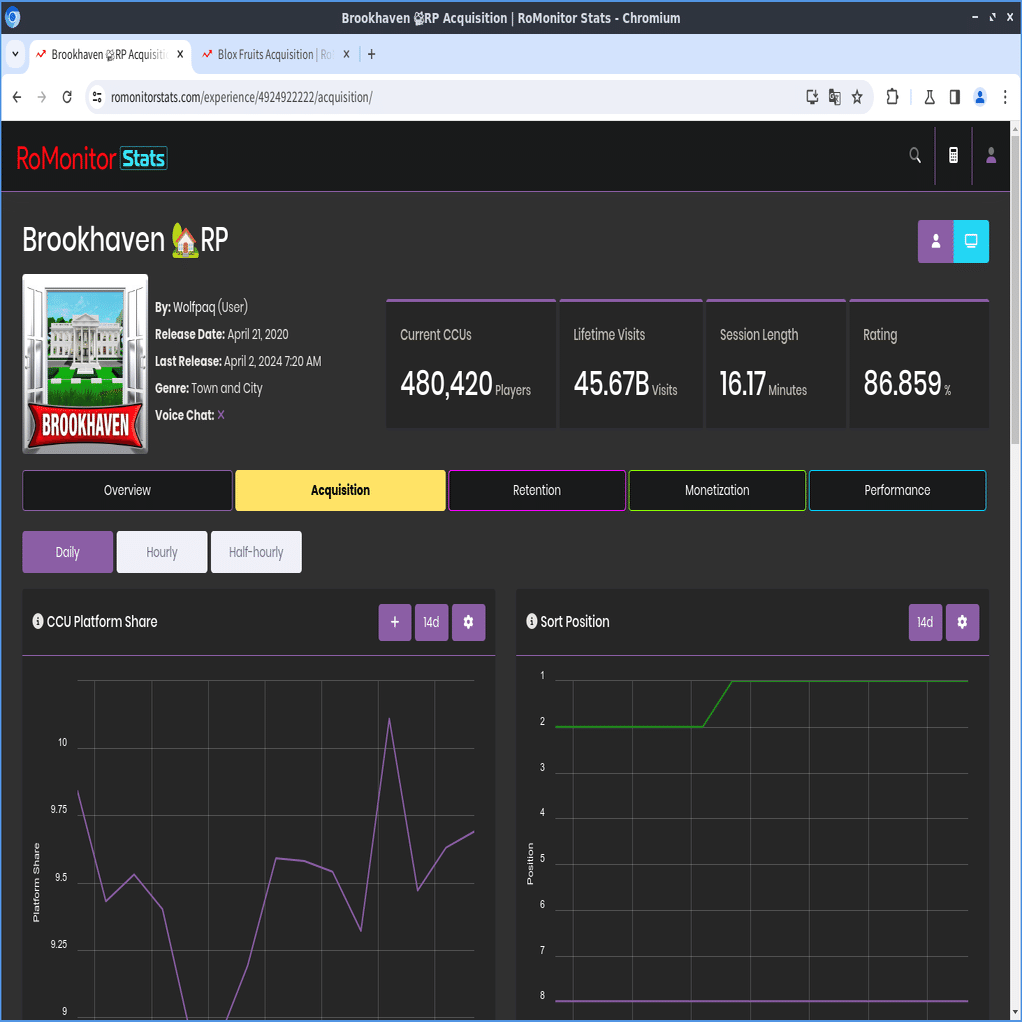Click the Genre Town and City text
This screenshot has height=1022, width=1022.
[209, 388]
